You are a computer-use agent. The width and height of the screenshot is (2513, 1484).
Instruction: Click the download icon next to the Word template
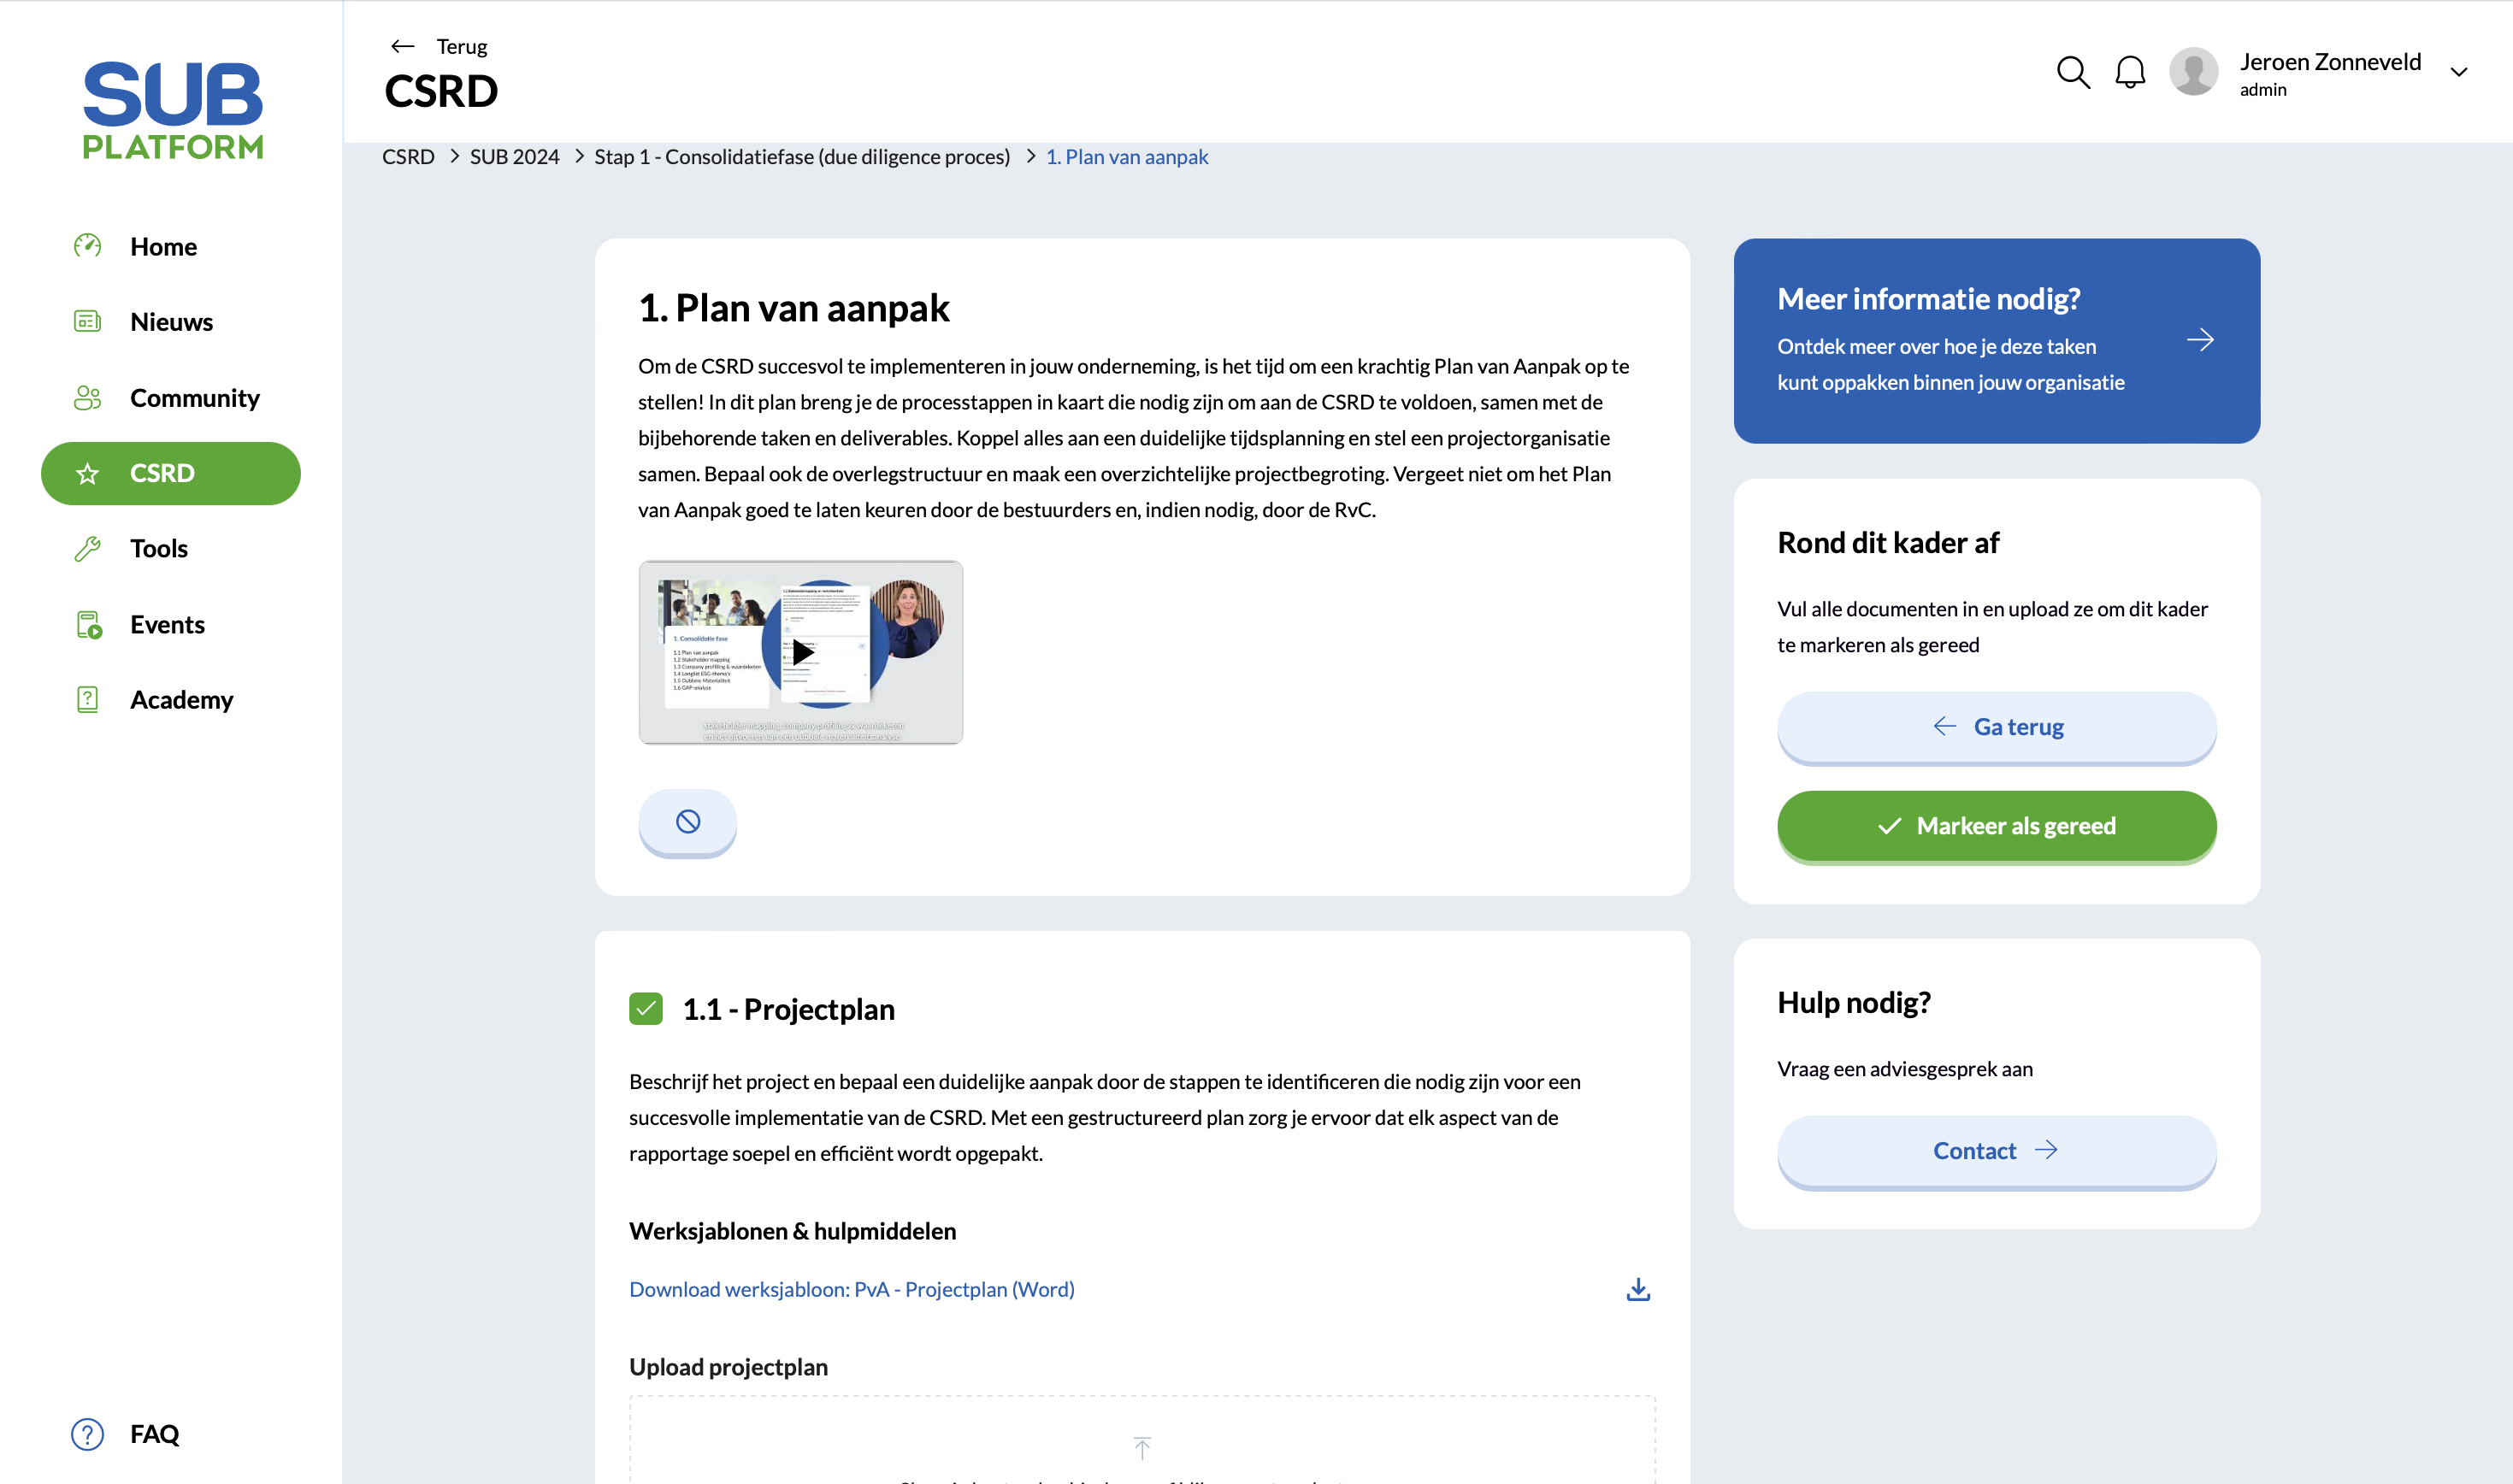pos(1637,1289)
